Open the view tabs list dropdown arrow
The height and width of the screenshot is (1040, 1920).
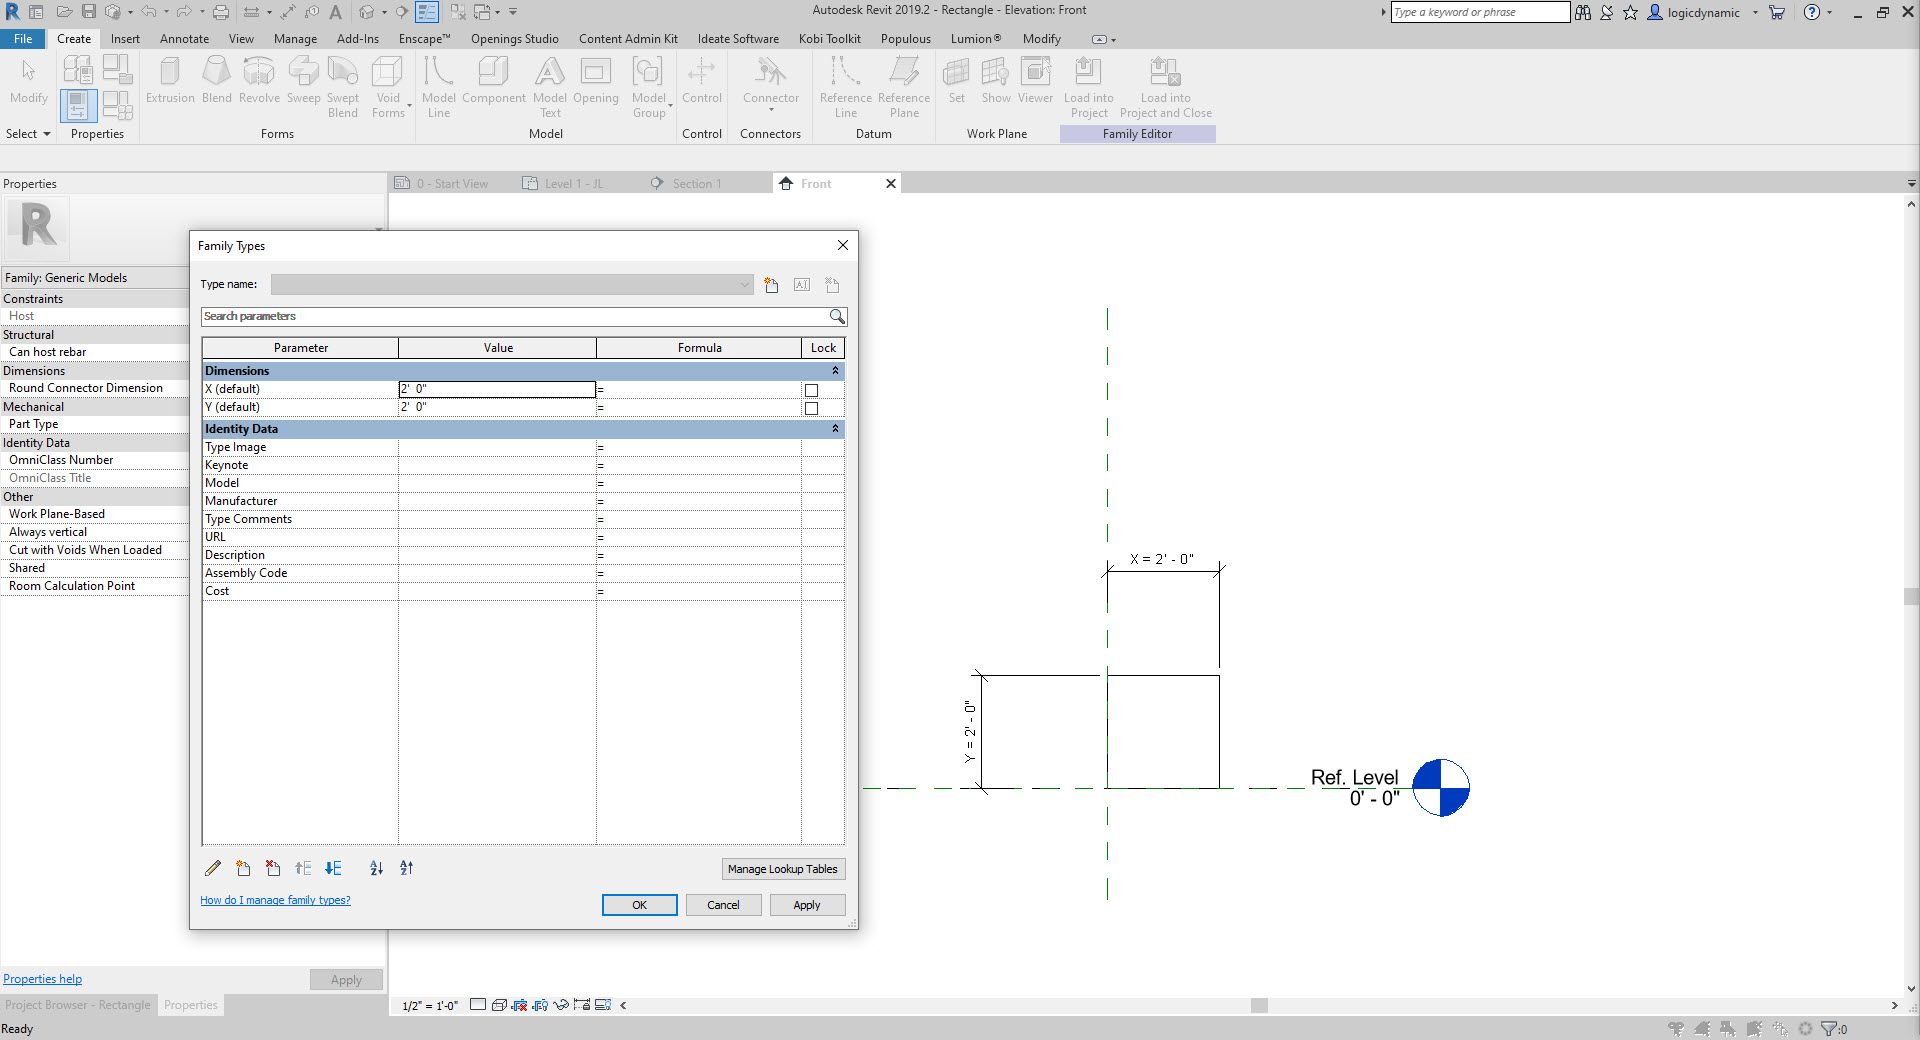pyautogui.click(x=1911, y=184)
